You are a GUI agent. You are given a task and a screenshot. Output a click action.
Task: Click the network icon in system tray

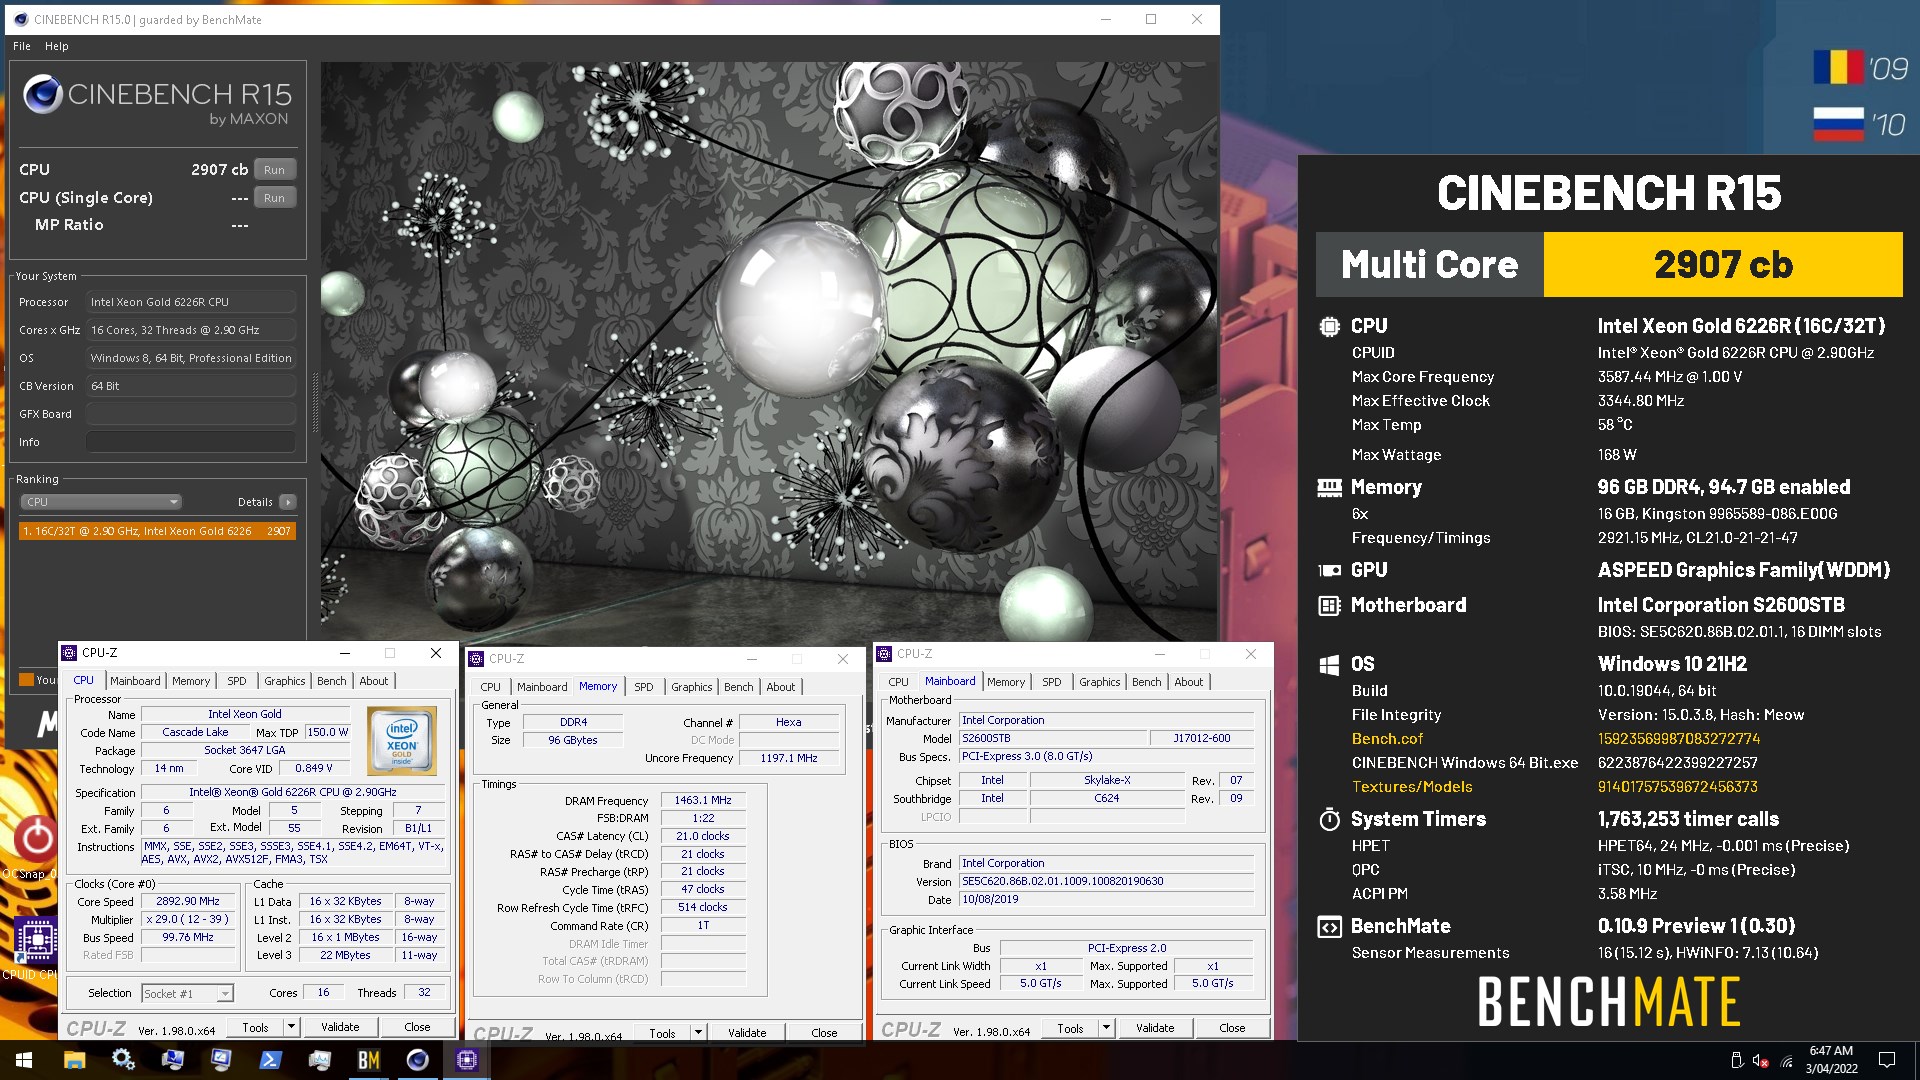[1787, 1061]
